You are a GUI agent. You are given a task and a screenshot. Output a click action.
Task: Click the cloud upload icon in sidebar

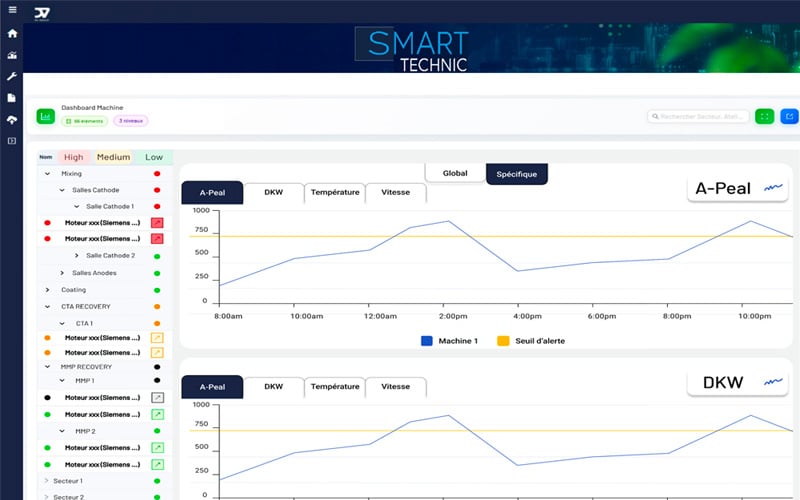tap(12, 119)
